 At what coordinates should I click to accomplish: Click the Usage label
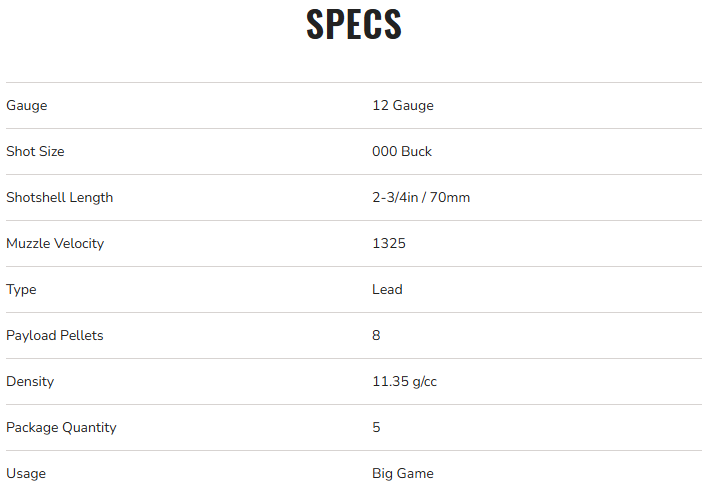(x=26, y=473)
